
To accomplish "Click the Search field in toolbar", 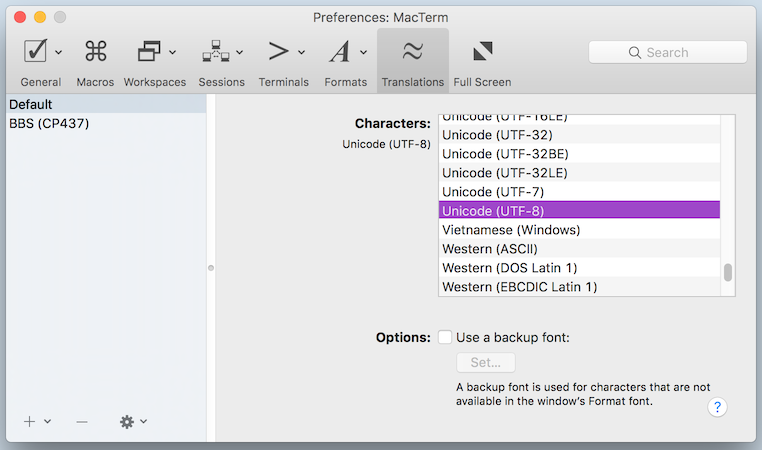I will tap(667, 52).
